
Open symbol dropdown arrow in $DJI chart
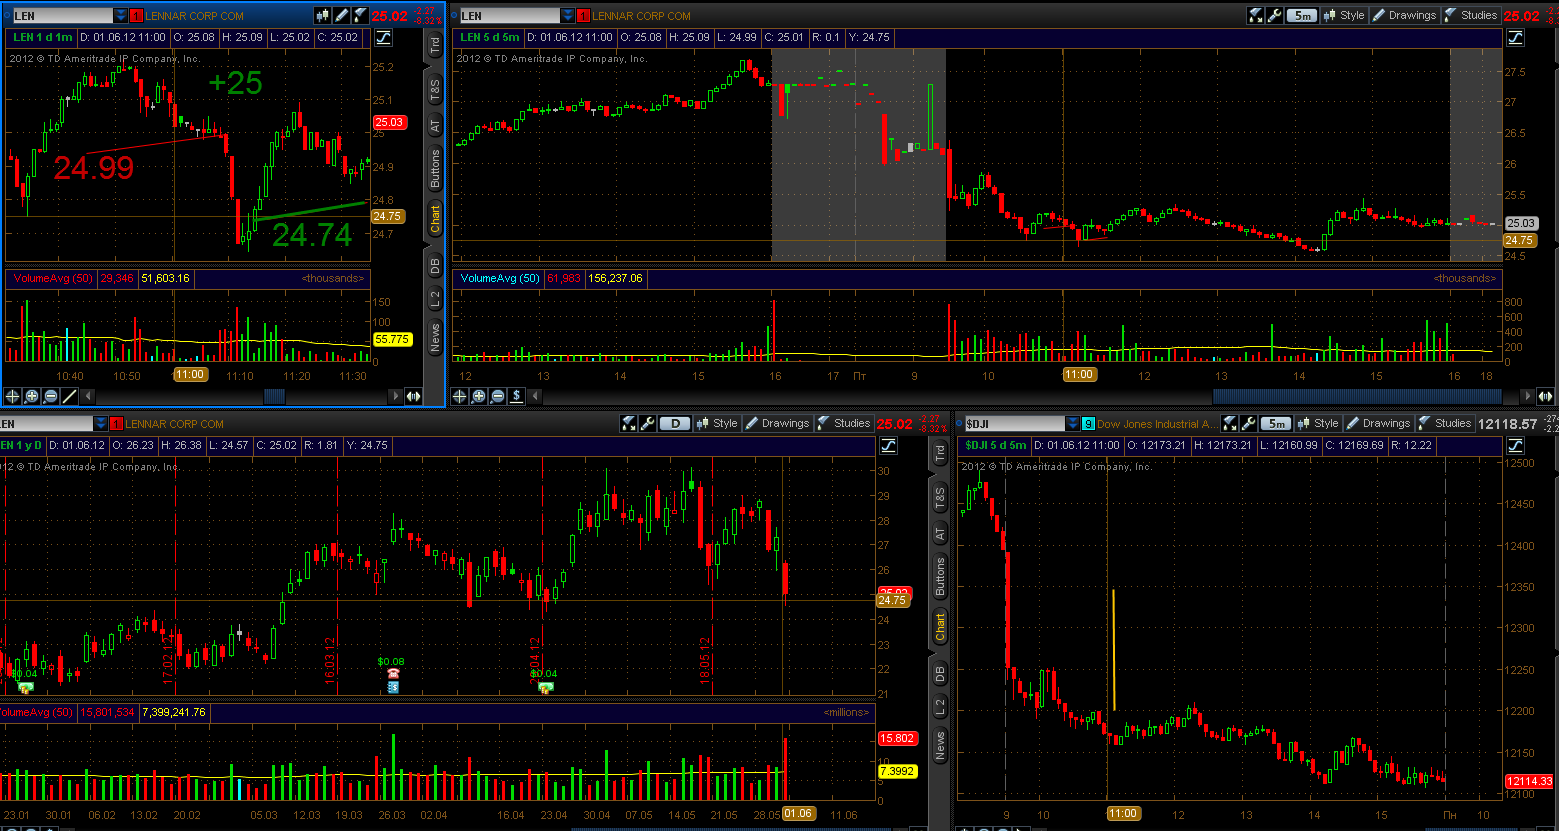1073,423
